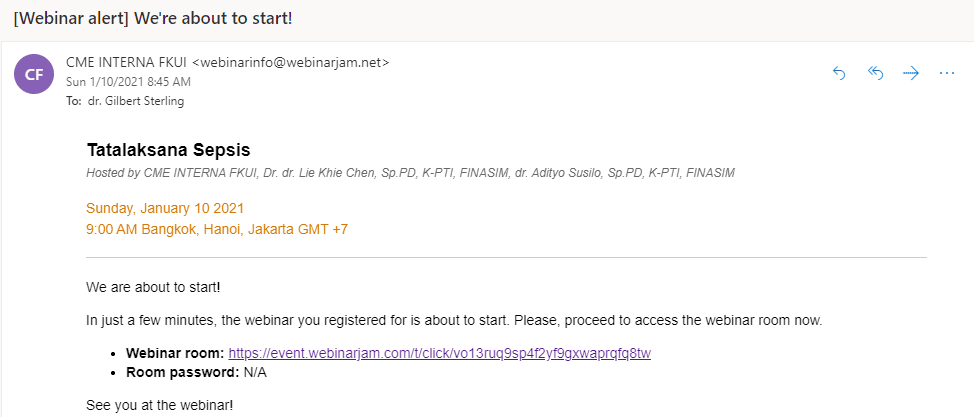Open the More actions ellipsis menu
This screenshot has width=974, height=417.
[x=947, y=73]
